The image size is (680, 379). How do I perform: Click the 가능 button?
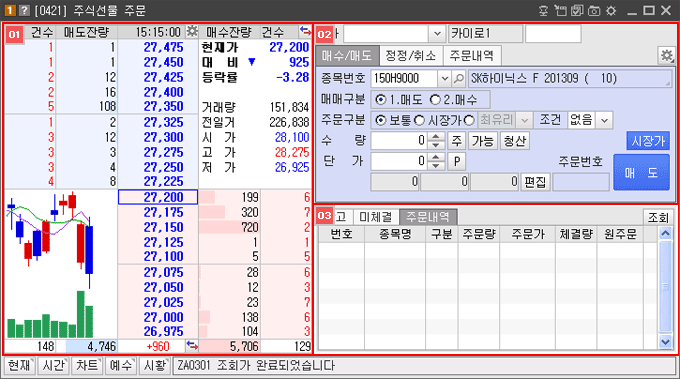pyautogui.click(x=483, y=141)
